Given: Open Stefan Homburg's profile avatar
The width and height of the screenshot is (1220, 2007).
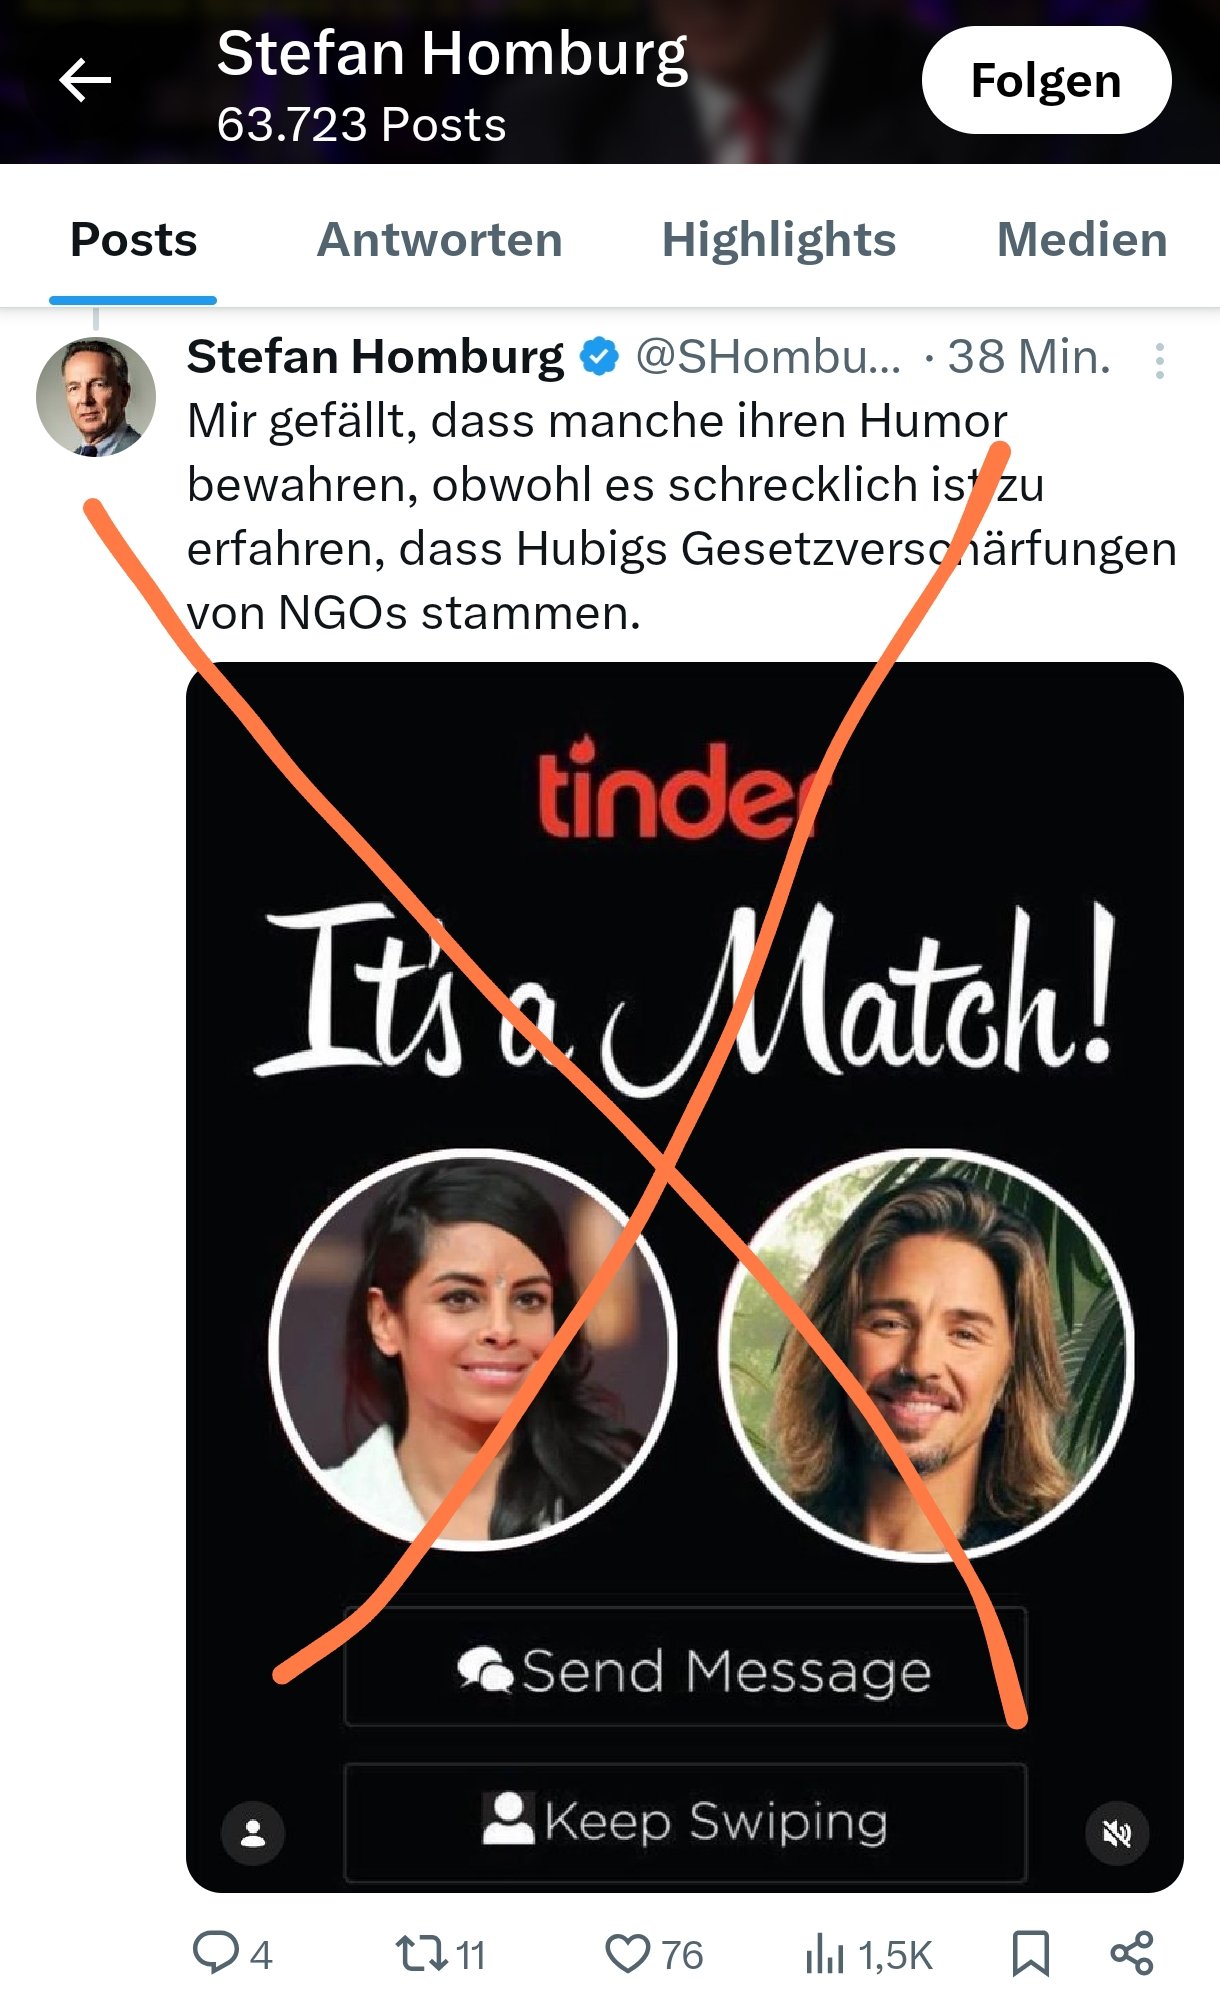Looking at the screenshot, I should pos(96,397).
